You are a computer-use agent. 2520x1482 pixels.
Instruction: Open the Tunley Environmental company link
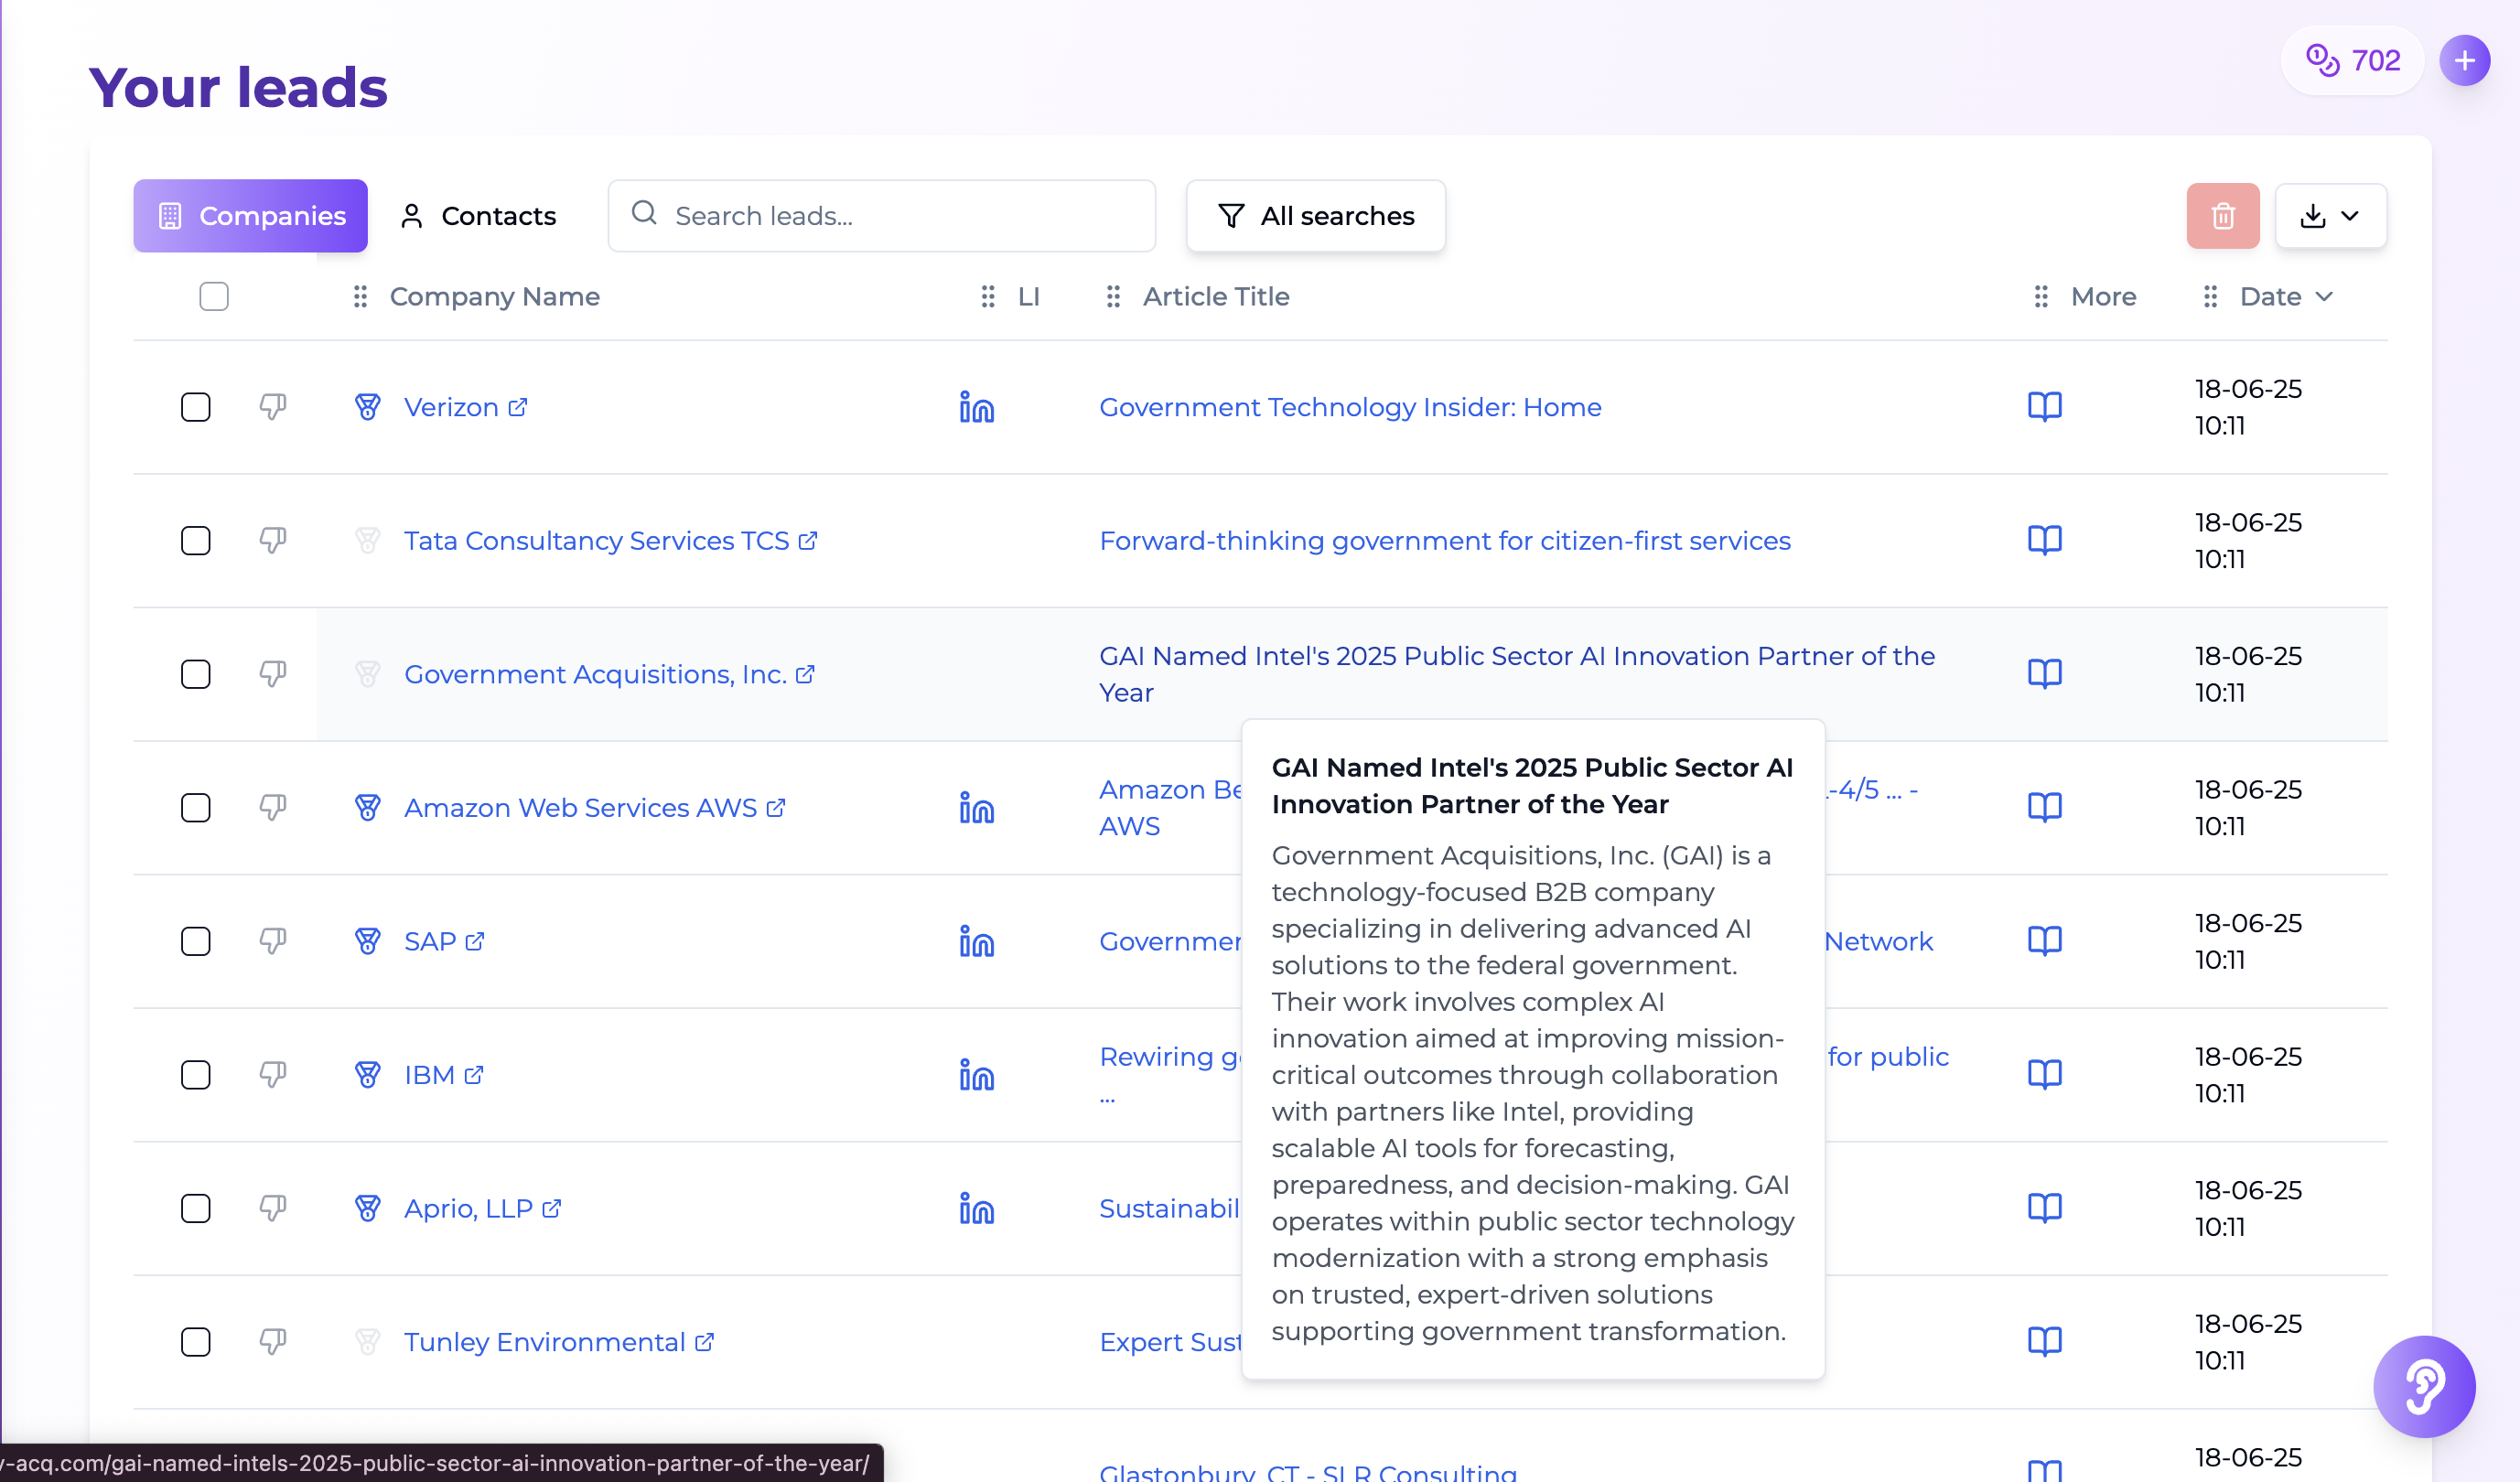point(559,1342)
